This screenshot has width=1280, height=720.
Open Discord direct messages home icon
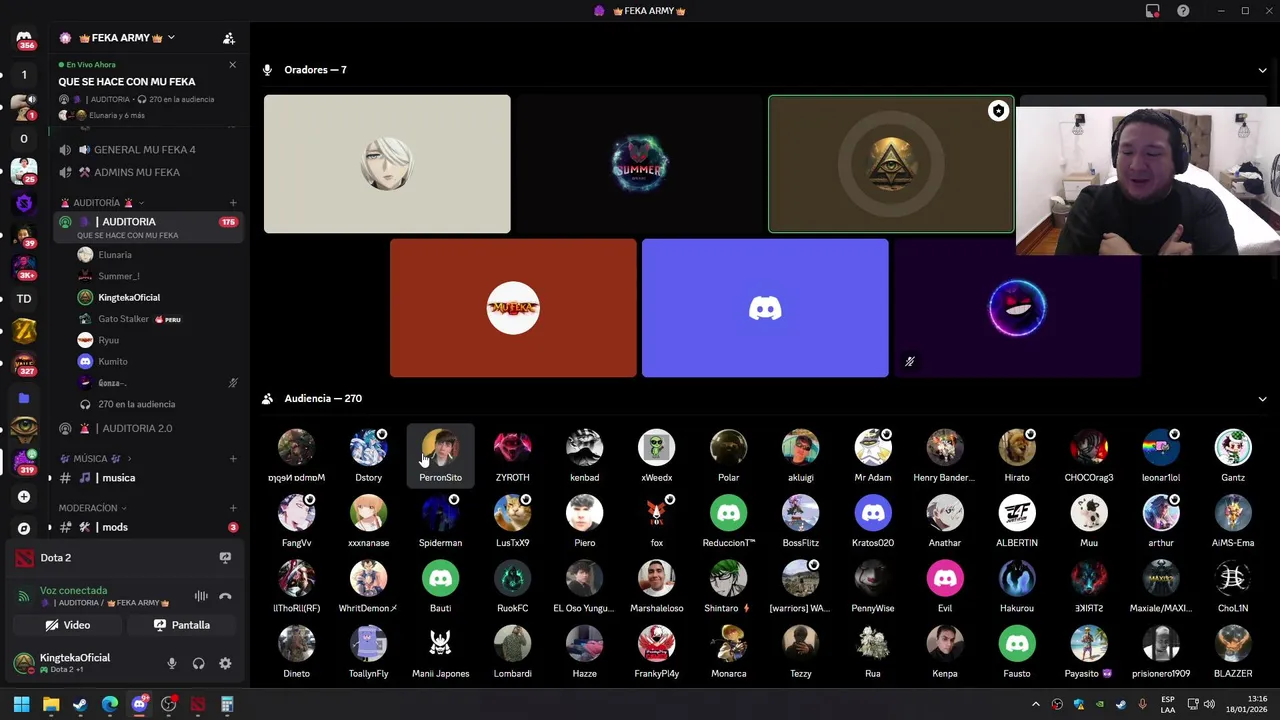[x=24, y=38]
